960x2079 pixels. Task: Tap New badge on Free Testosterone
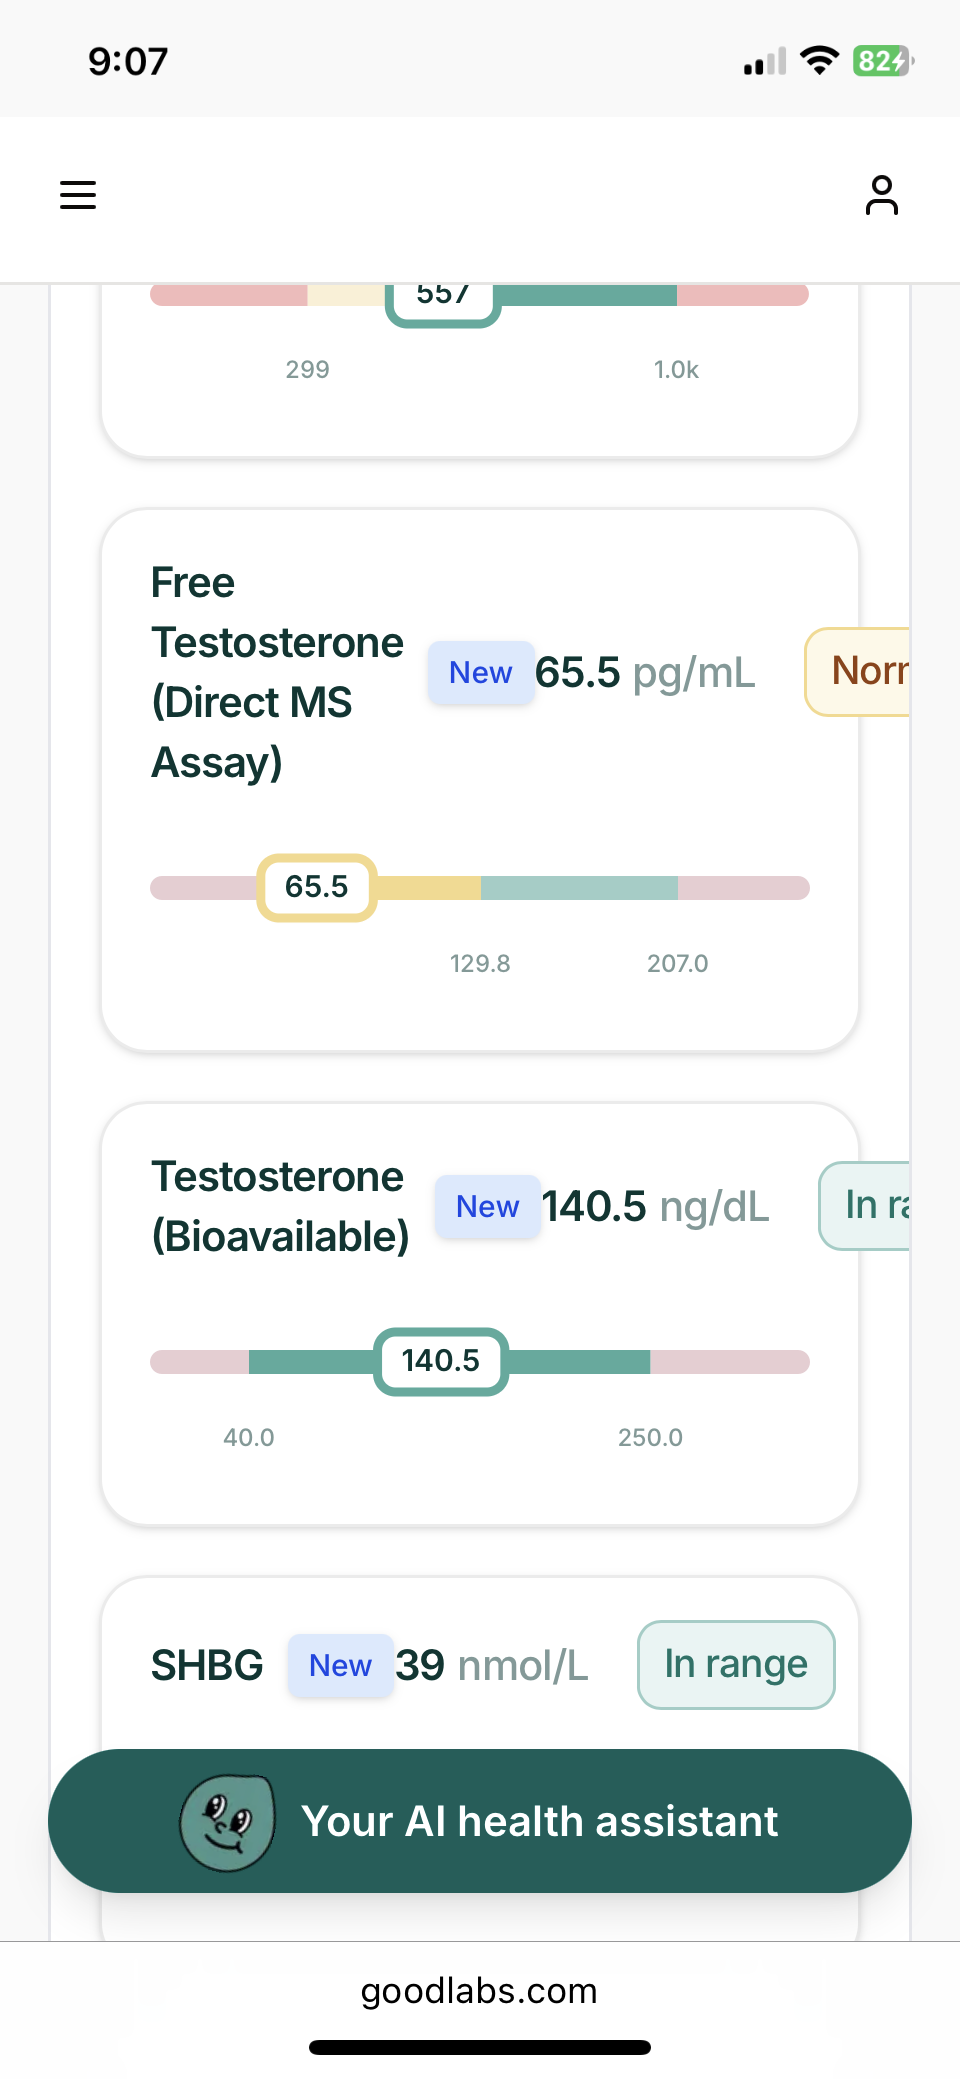click(x=481, y=673)
